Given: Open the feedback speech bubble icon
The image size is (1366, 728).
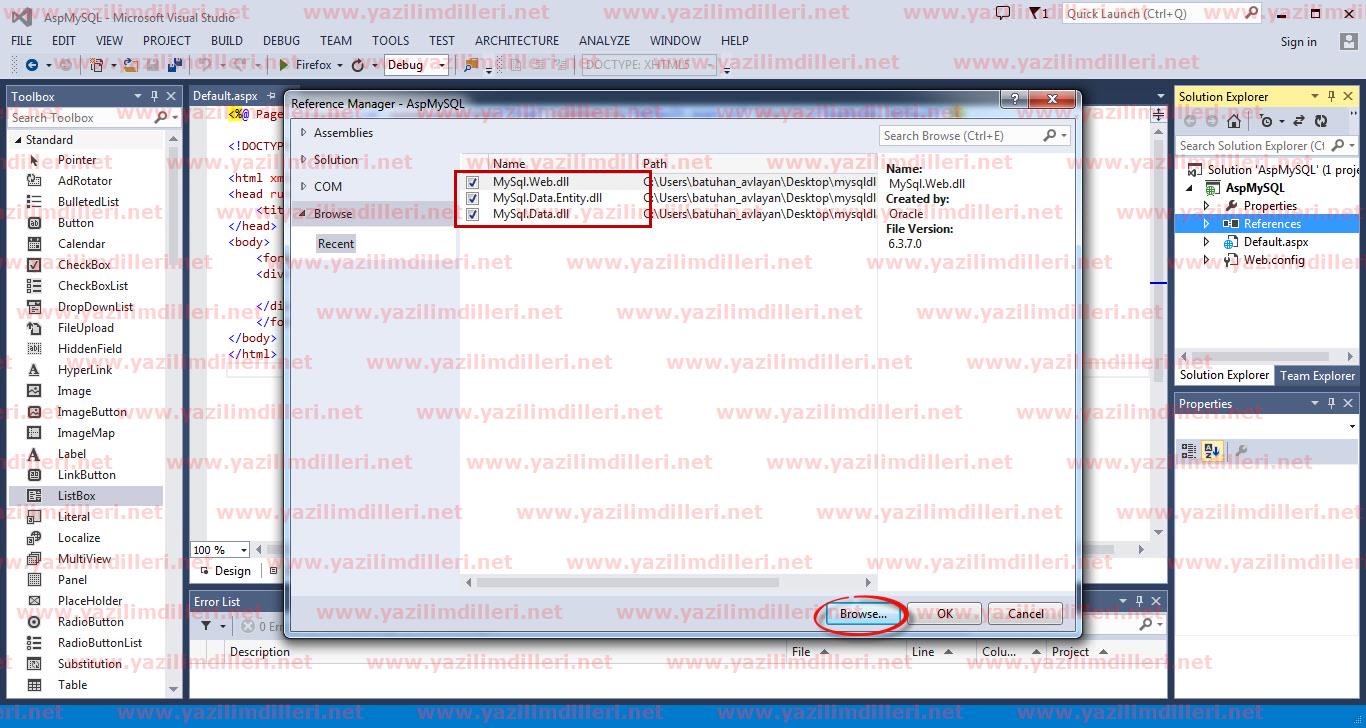Looking at the screenshot, I should pos(1003,14).
